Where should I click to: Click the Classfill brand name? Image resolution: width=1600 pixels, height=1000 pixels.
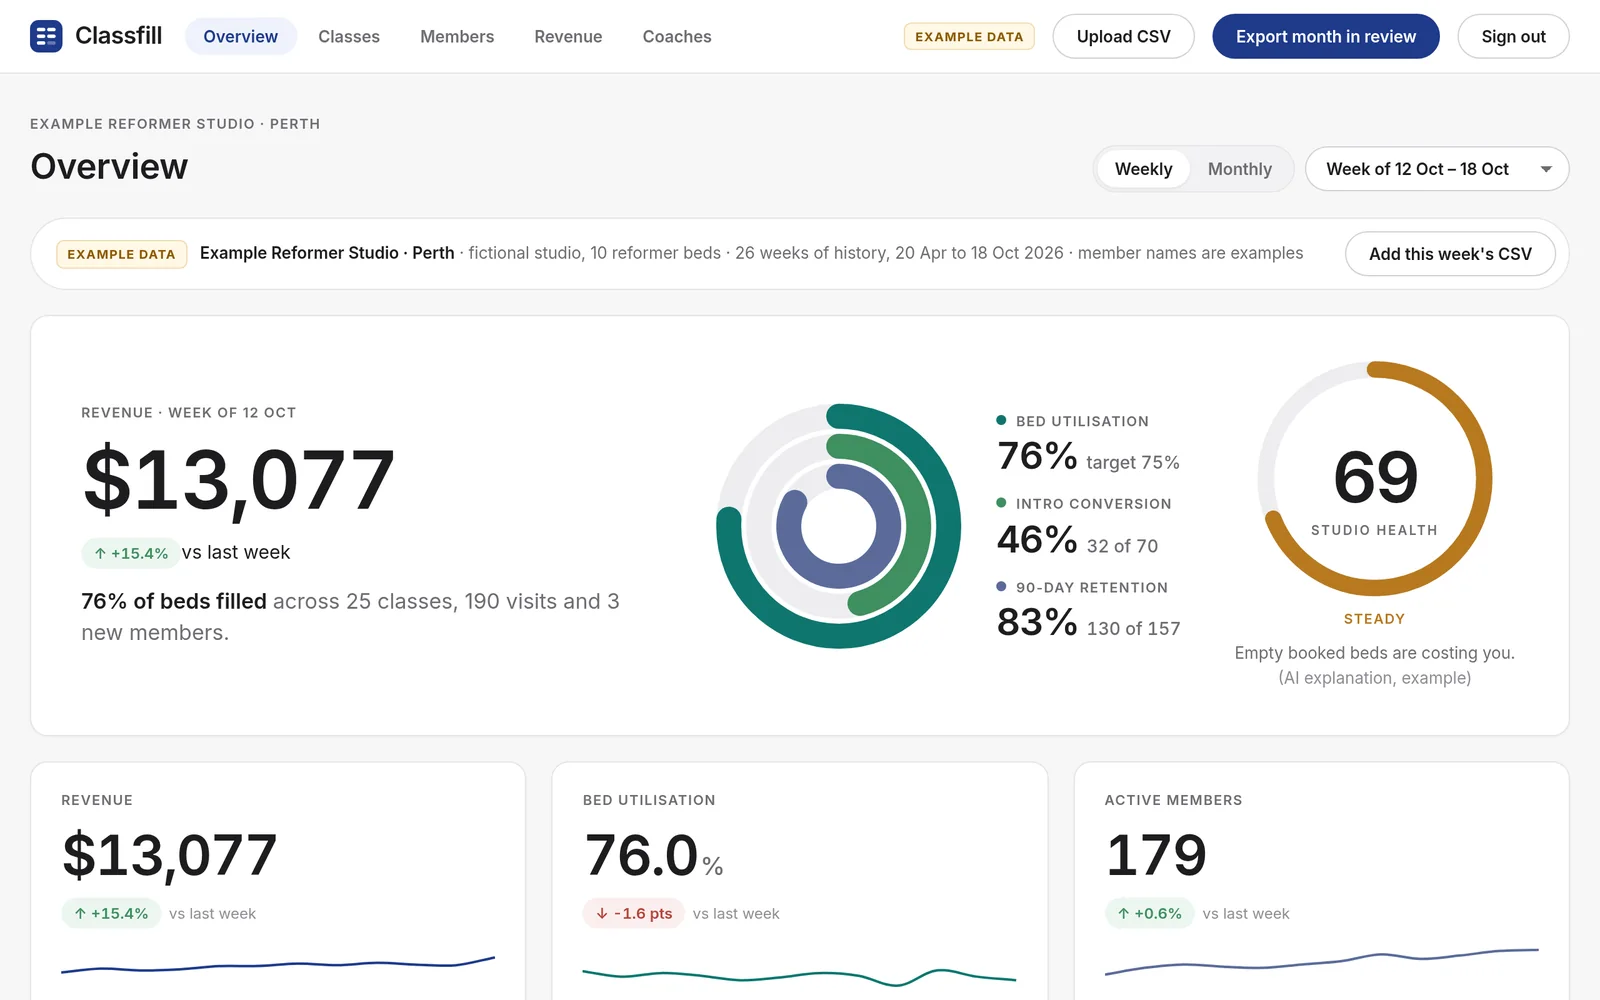(x=119, y=36)
